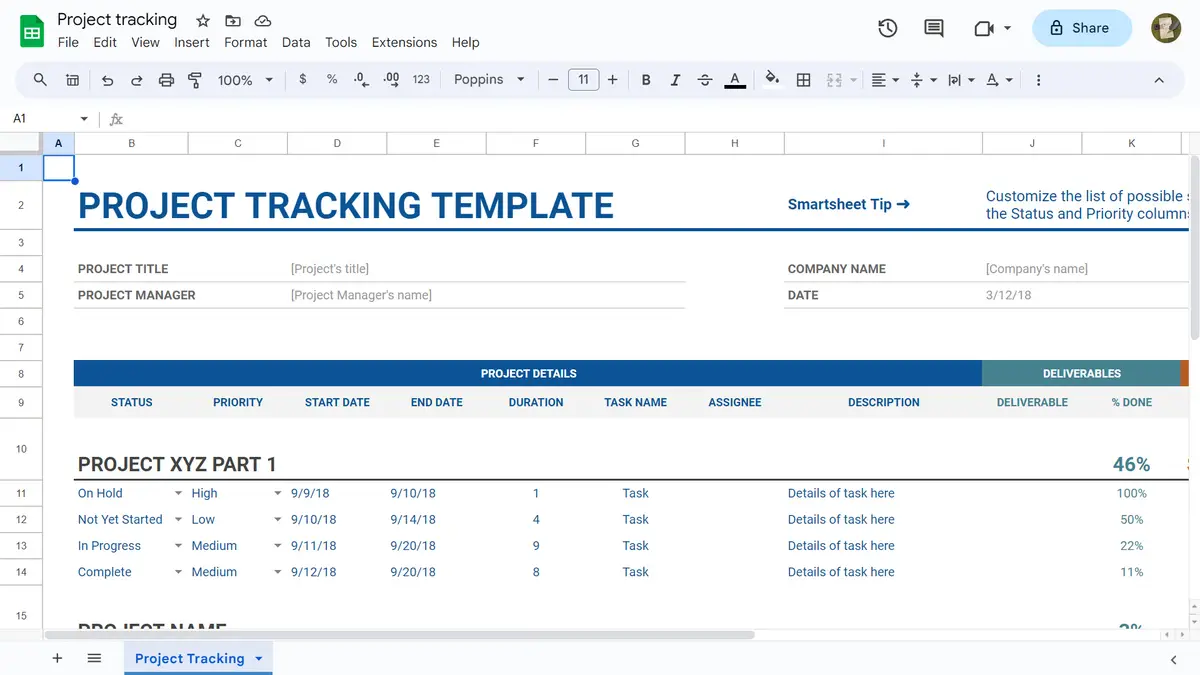Open the text wrapping dropdown
1200x675 pixels.
point(961,80)
